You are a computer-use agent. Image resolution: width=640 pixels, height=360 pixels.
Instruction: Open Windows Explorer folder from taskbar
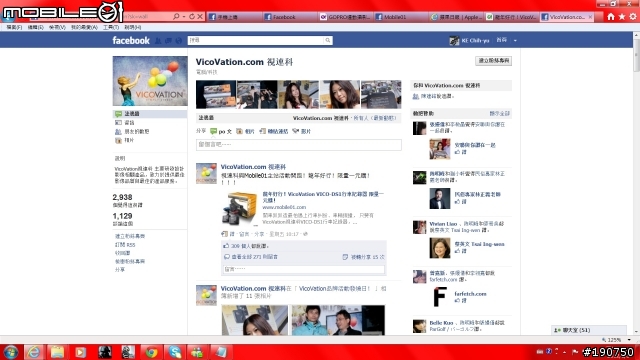tap(57, 352)
